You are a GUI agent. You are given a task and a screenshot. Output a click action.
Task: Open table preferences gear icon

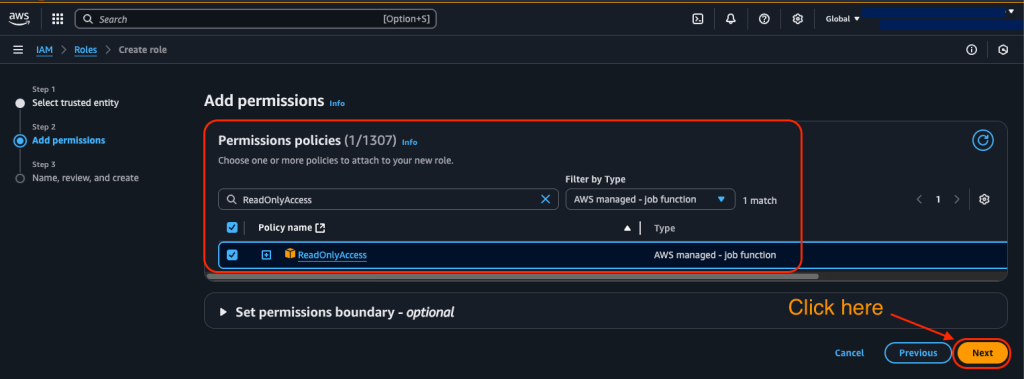click(x=985, y=199)
